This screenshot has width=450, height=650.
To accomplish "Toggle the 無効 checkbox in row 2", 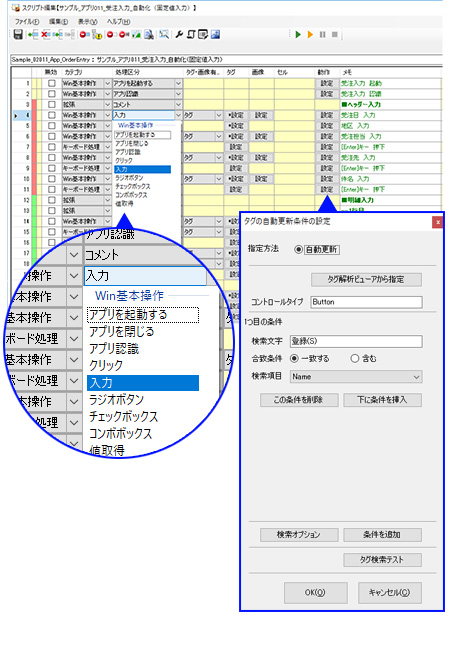I will pos(51,94).
